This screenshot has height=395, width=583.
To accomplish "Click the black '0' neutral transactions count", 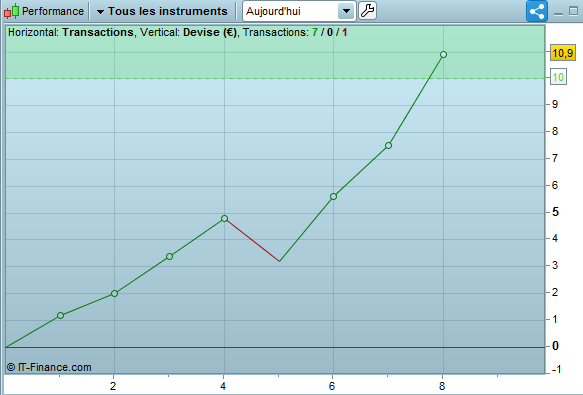I will 330,32.
